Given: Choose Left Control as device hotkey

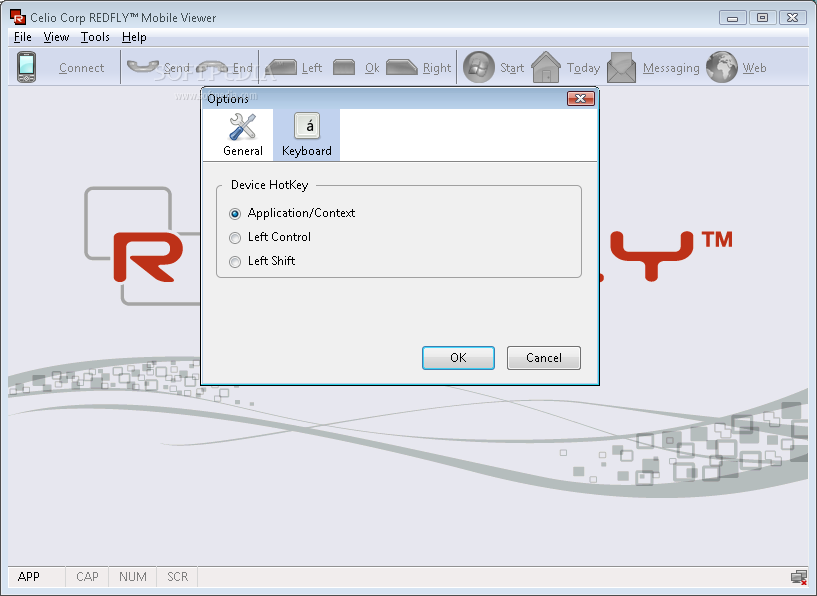Looking at the screenshot, I should (x=235, y=238).
